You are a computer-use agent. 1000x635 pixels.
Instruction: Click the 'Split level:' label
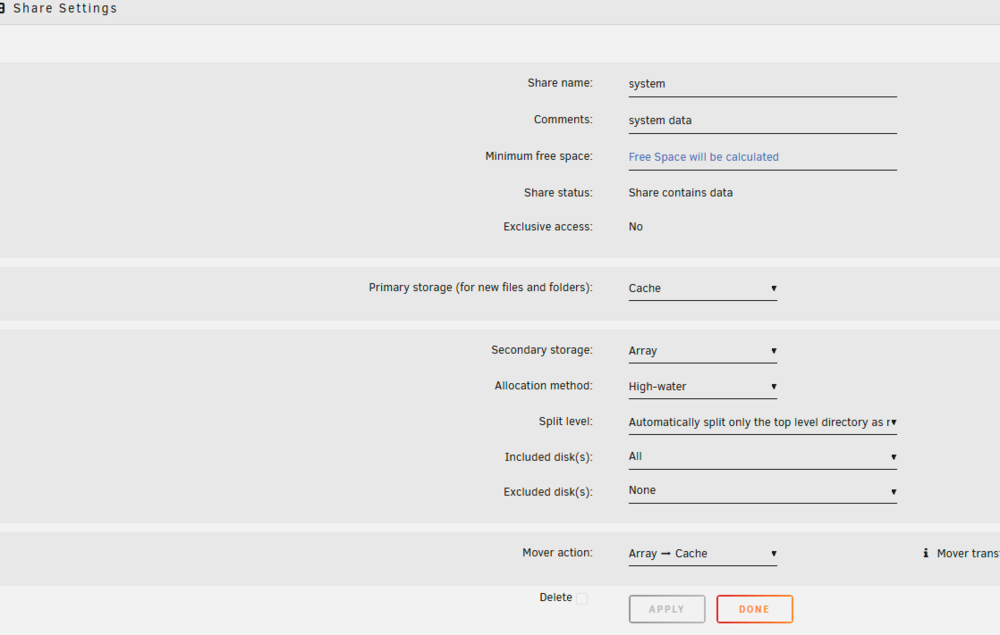coord(566,421)
